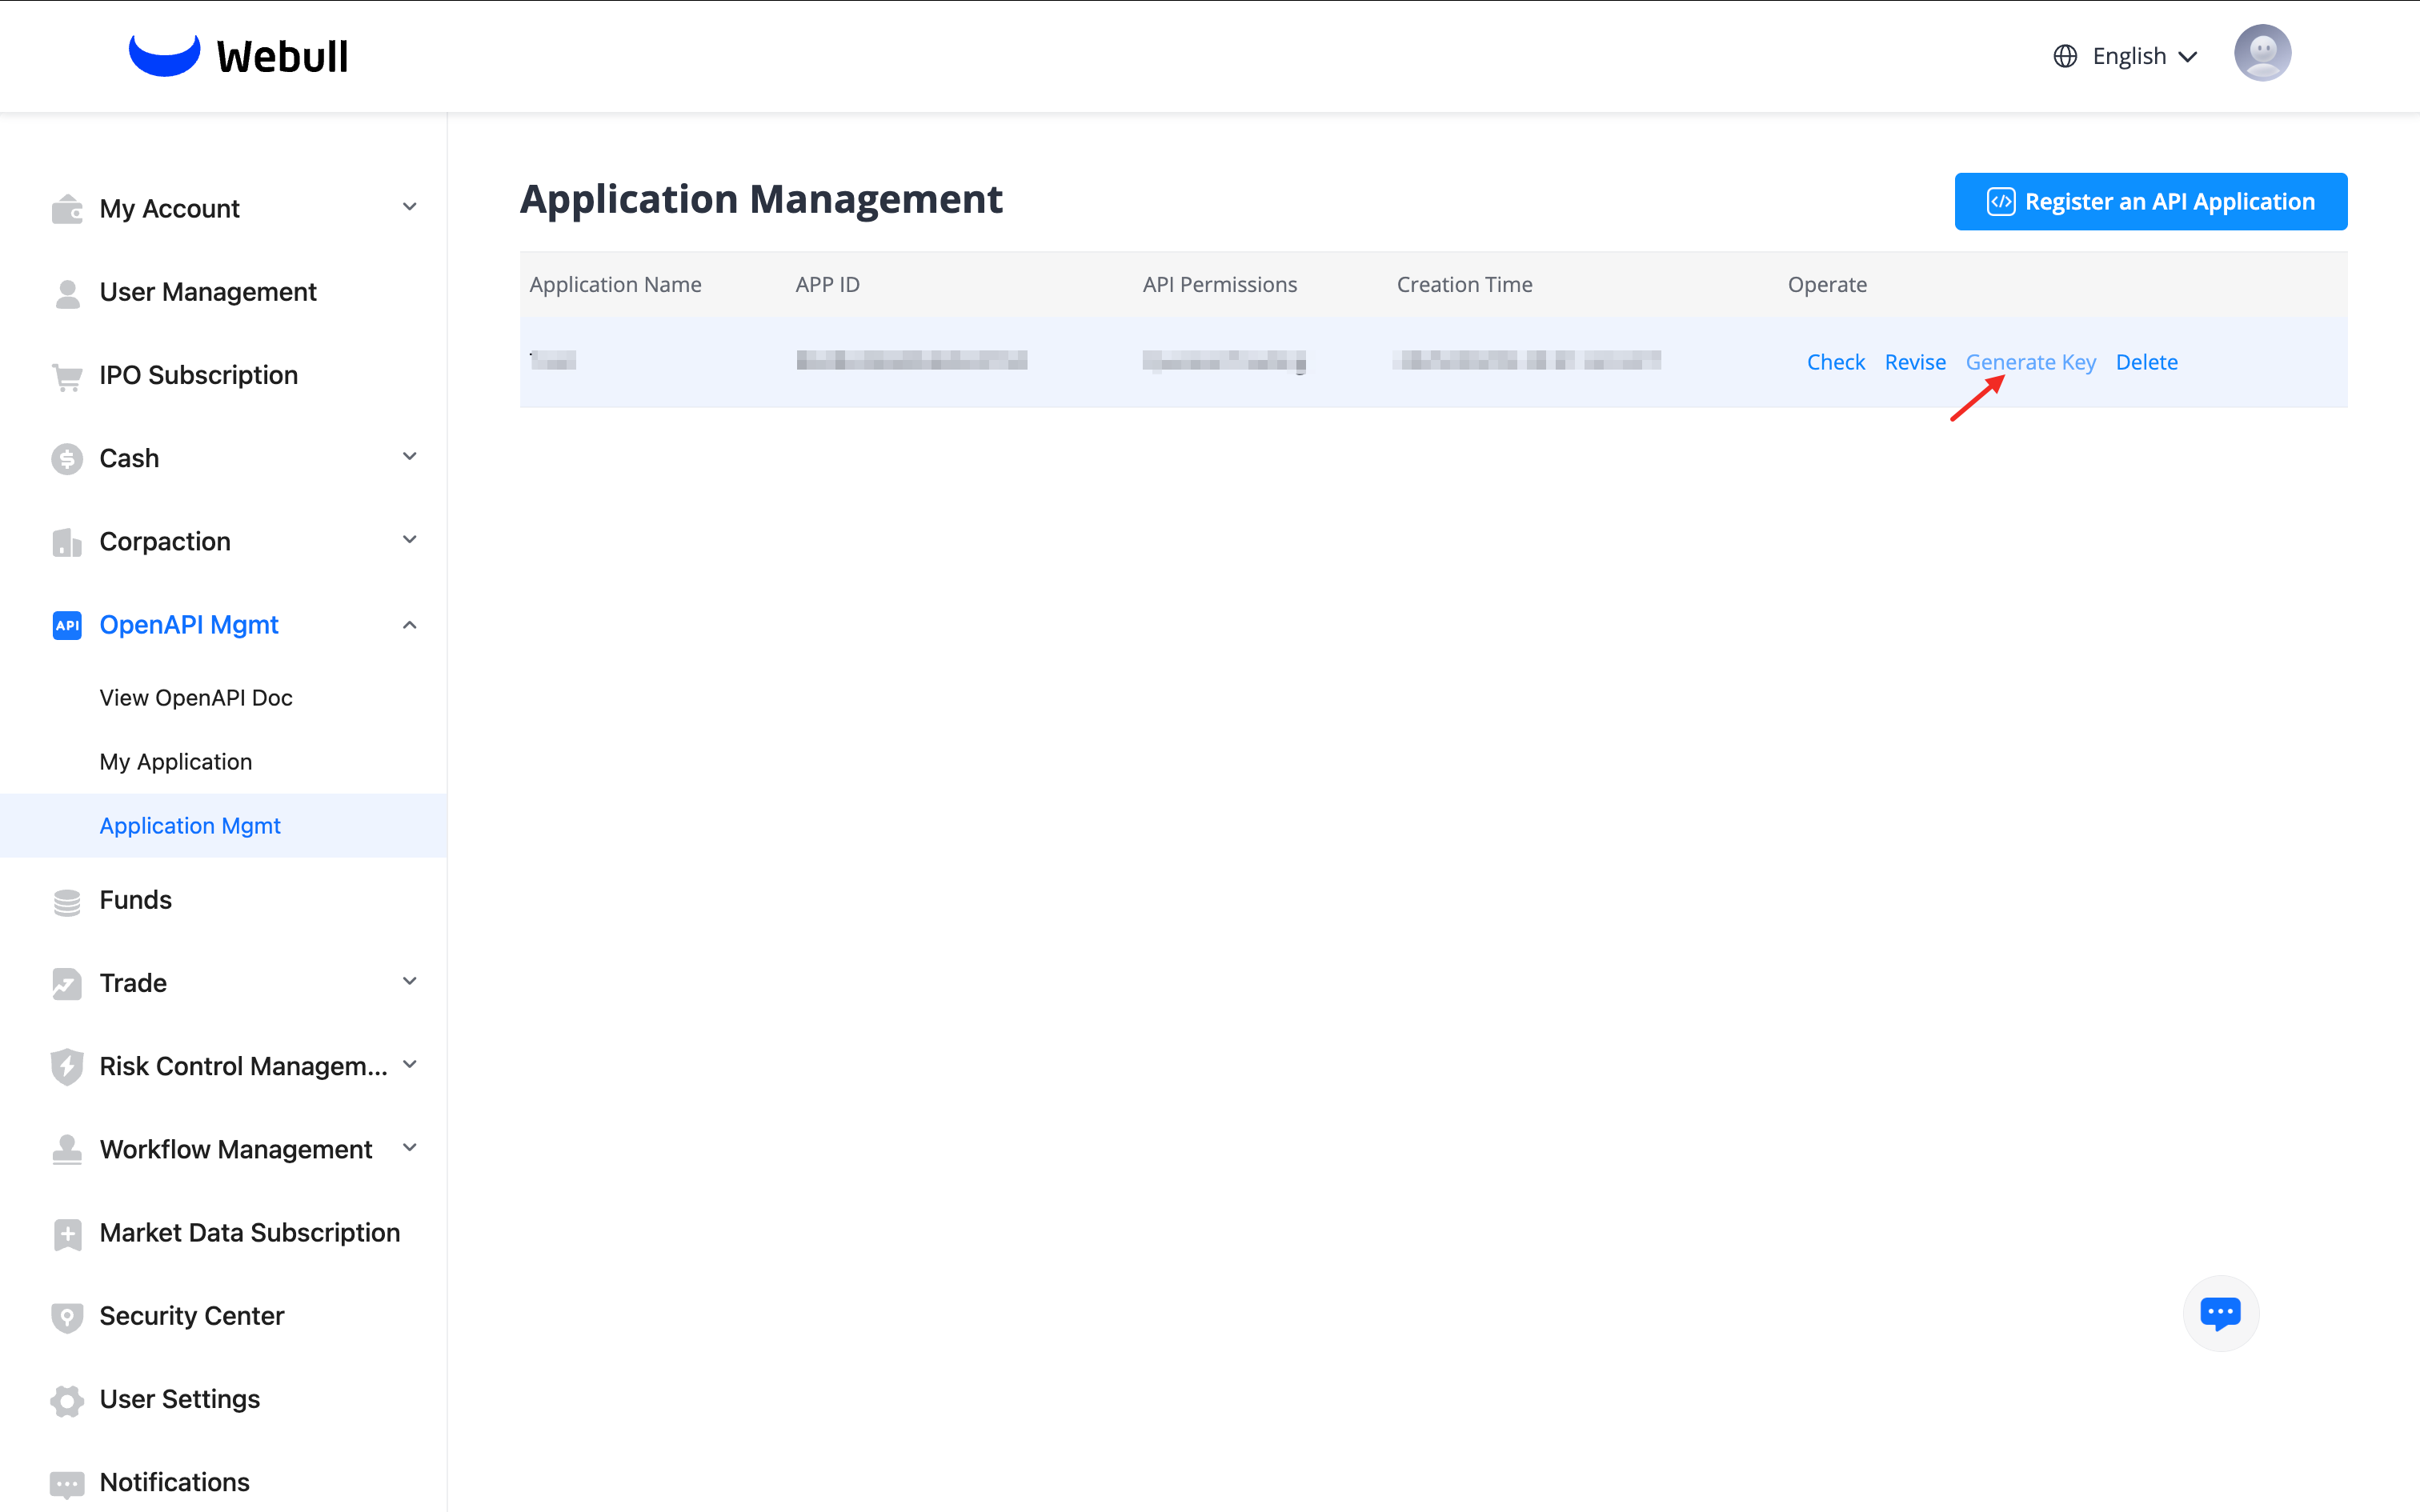Click the Security Center shield icon
The height and width of the screenshot is (1512, 2420).
click(x=67, y=1317)
